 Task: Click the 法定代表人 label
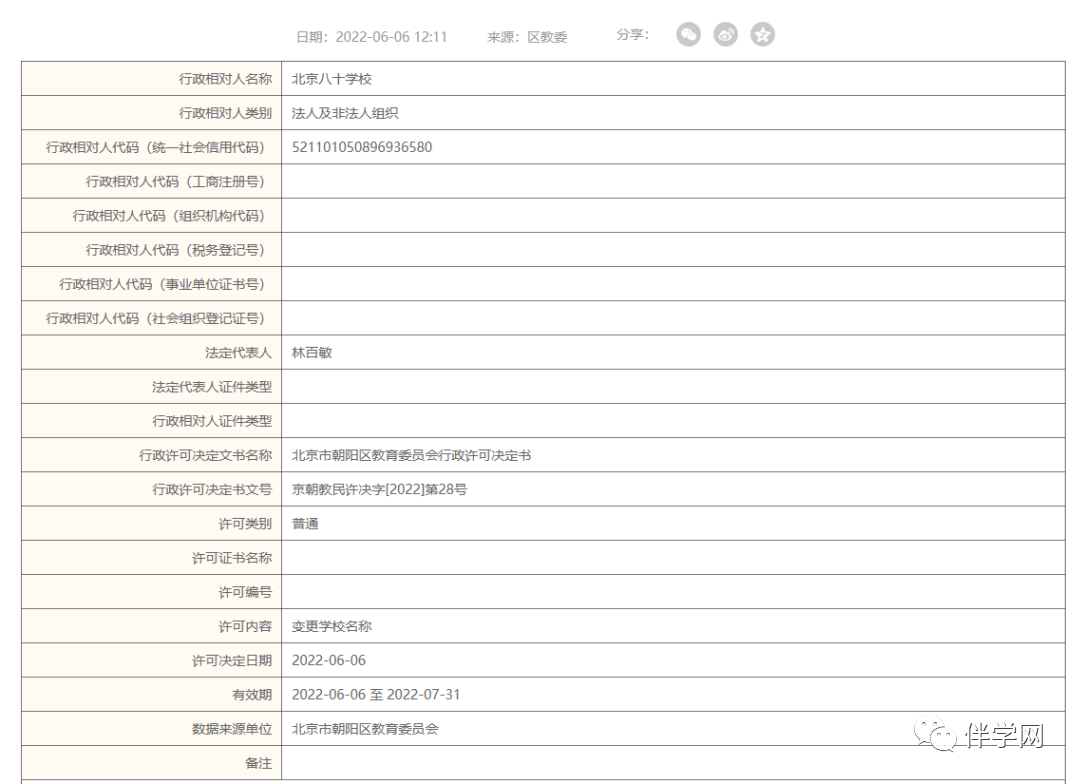tap(238, 353)
